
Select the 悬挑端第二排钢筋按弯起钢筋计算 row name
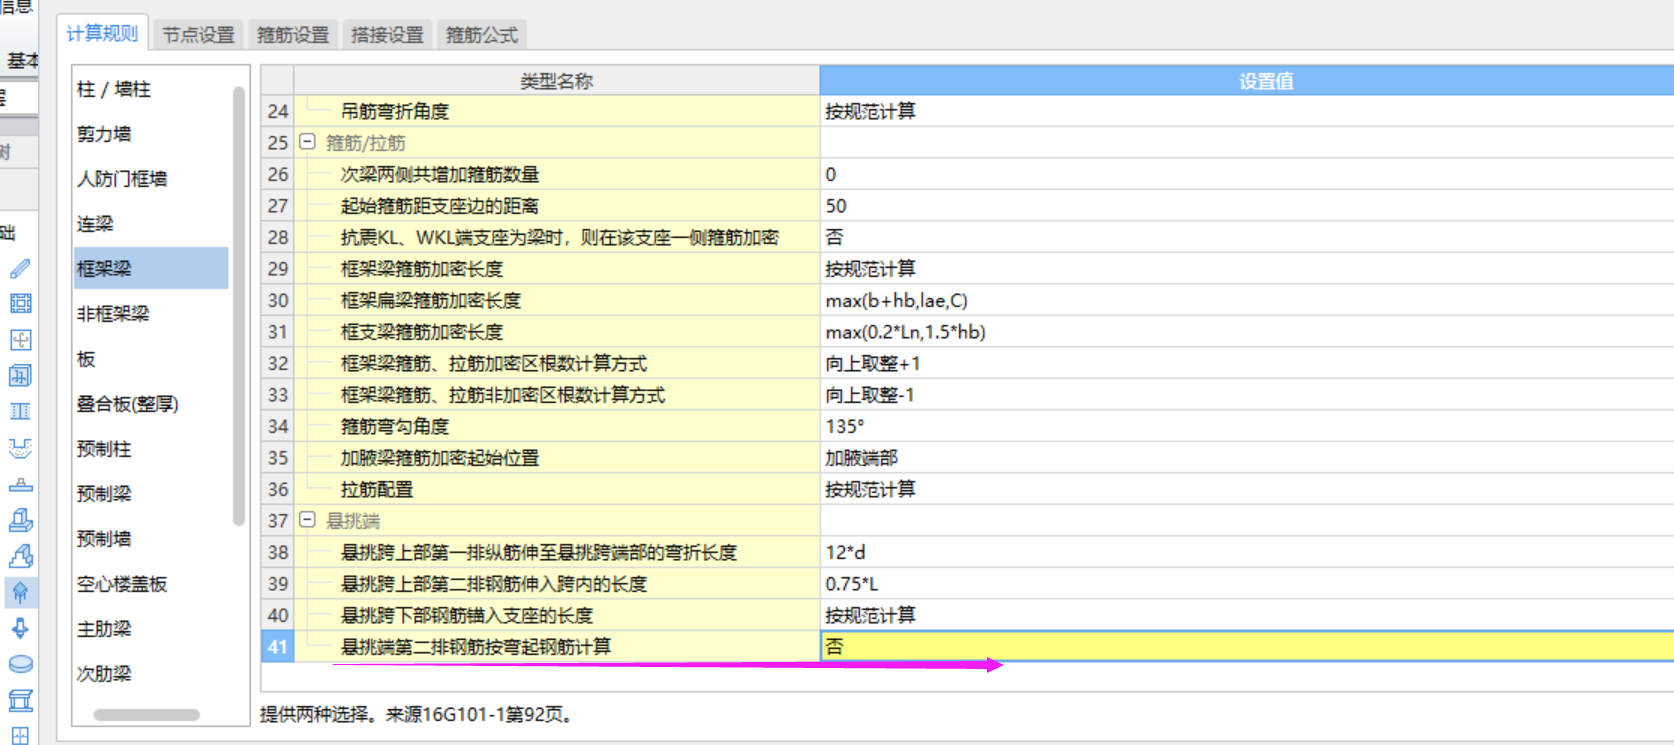click(476, 647)
